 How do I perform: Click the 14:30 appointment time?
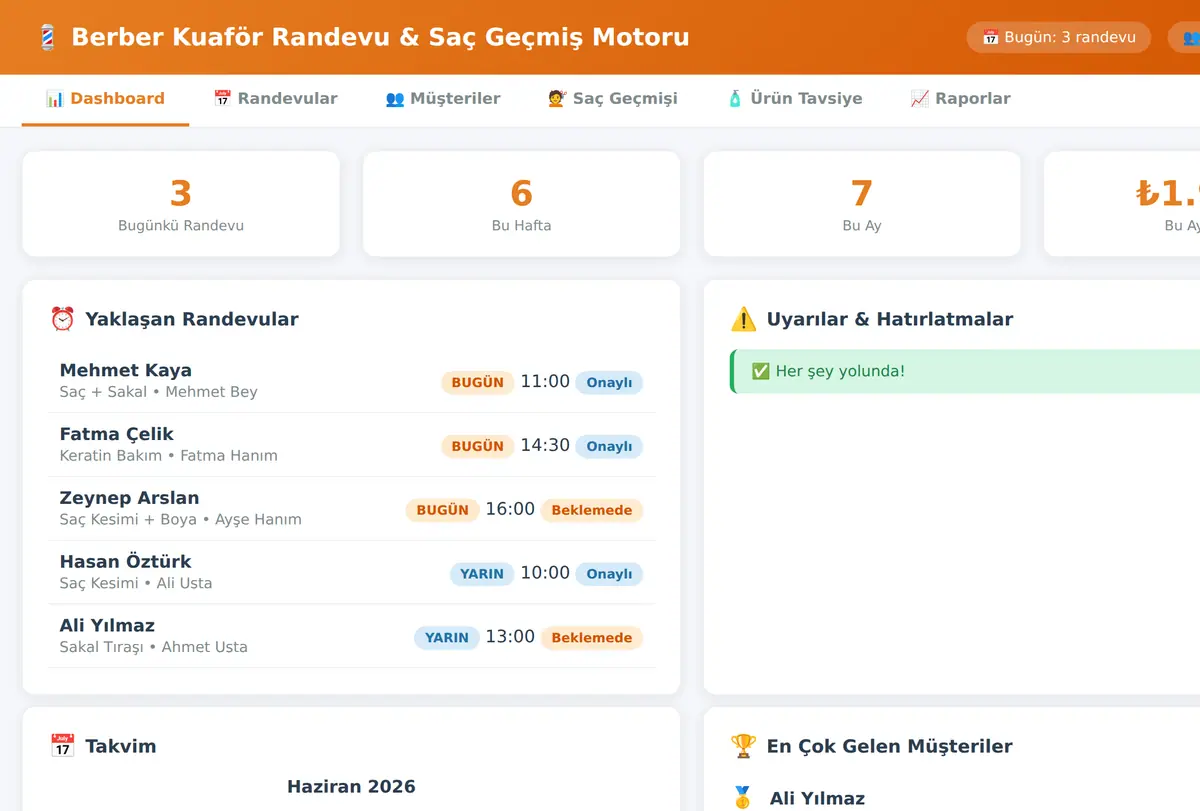click(x=545, y=445)
